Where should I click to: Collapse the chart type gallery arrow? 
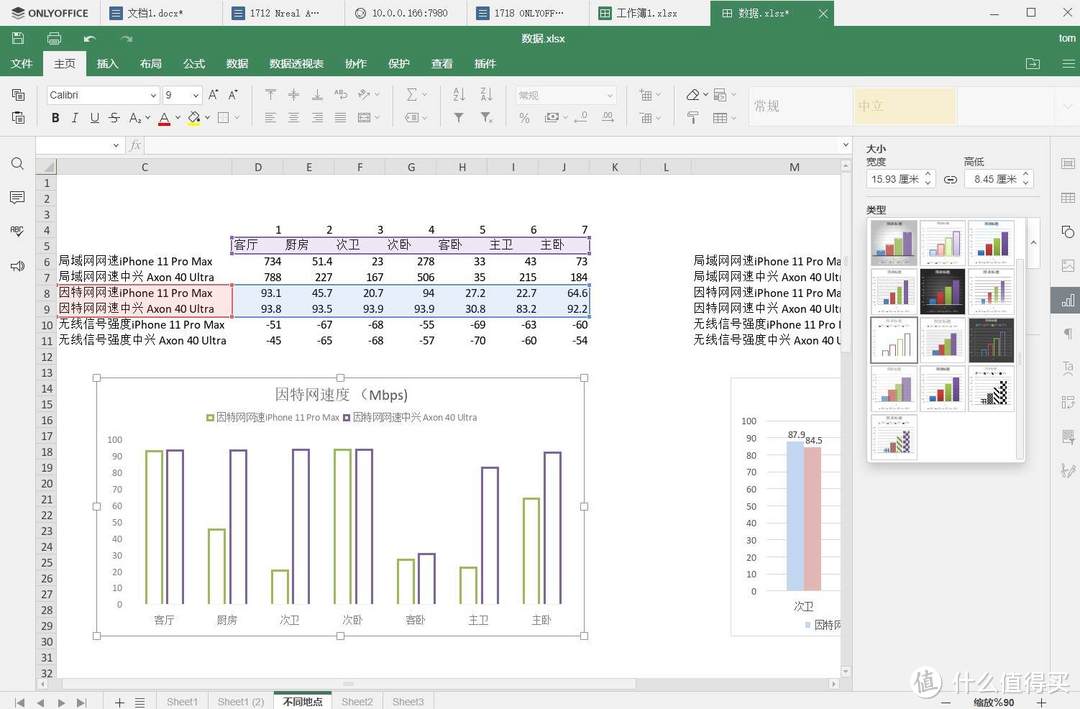(x=1033, y=243)
